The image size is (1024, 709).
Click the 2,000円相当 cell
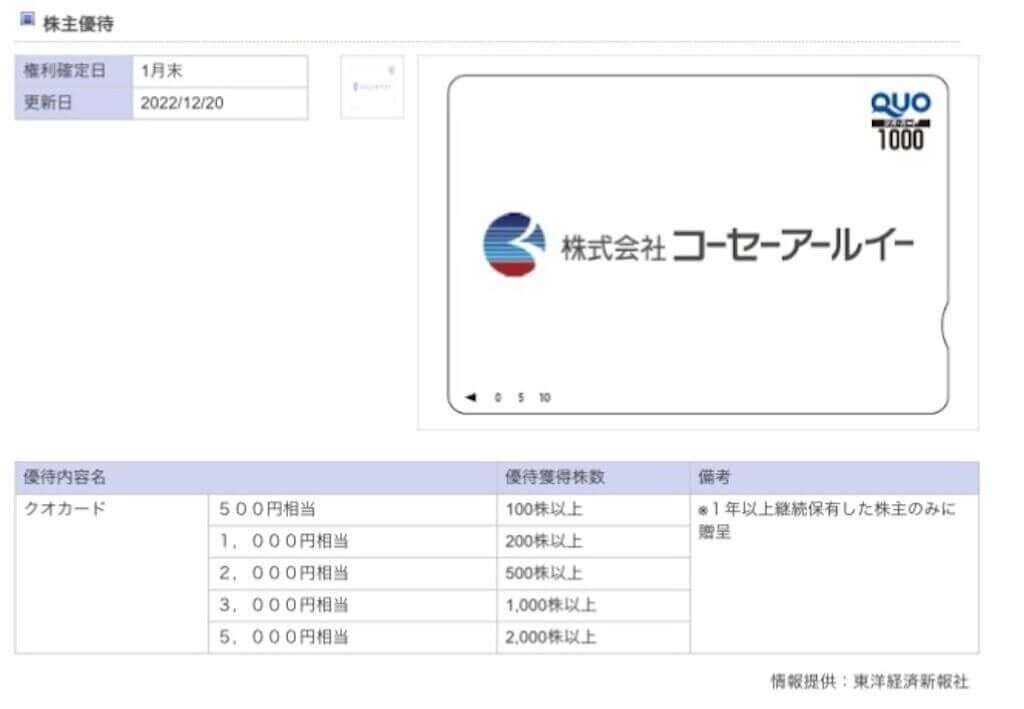(353, 573)
